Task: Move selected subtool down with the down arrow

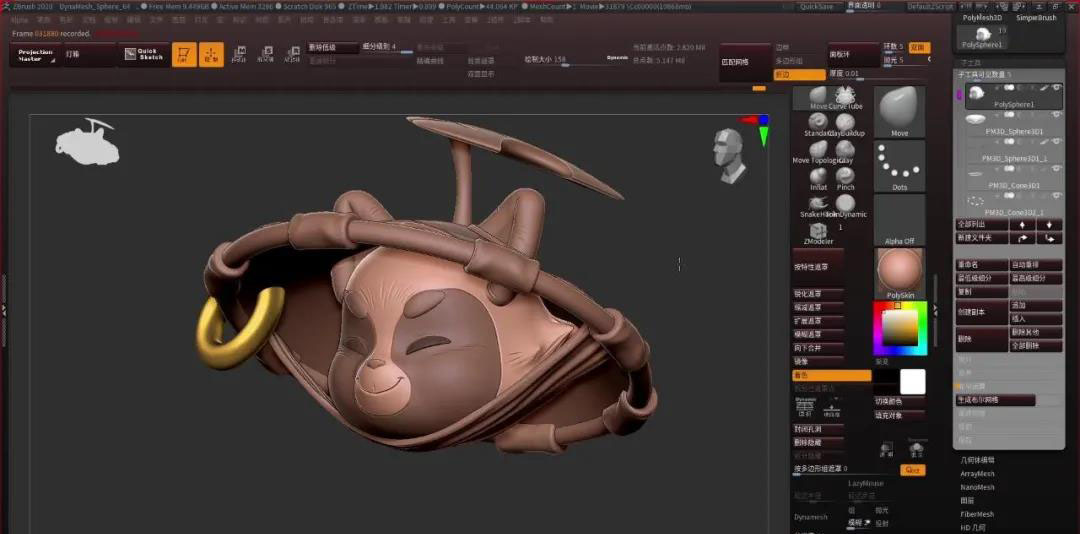Action: click(x=1049, y=225)
